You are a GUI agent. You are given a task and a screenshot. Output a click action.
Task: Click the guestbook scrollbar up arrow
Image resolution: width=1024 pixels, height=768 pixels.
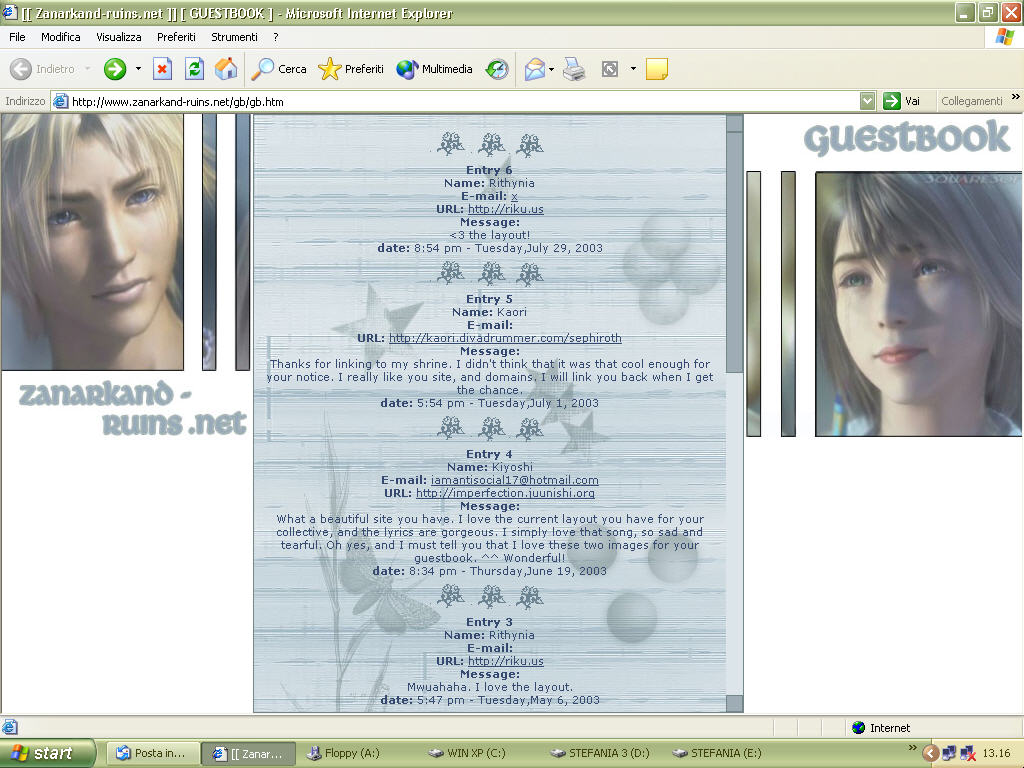pyautogui.click(x=735, y=123)
